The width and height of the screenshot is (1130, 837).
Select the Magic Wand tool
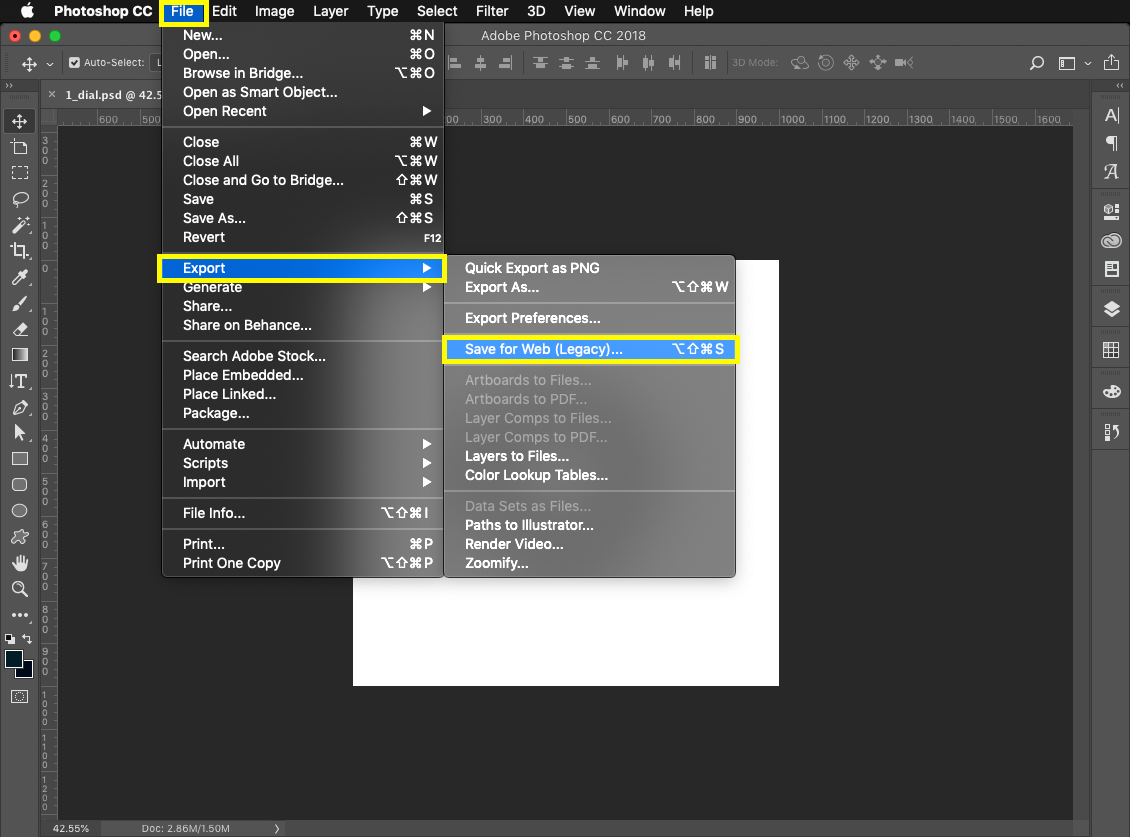tap(19, 225)
